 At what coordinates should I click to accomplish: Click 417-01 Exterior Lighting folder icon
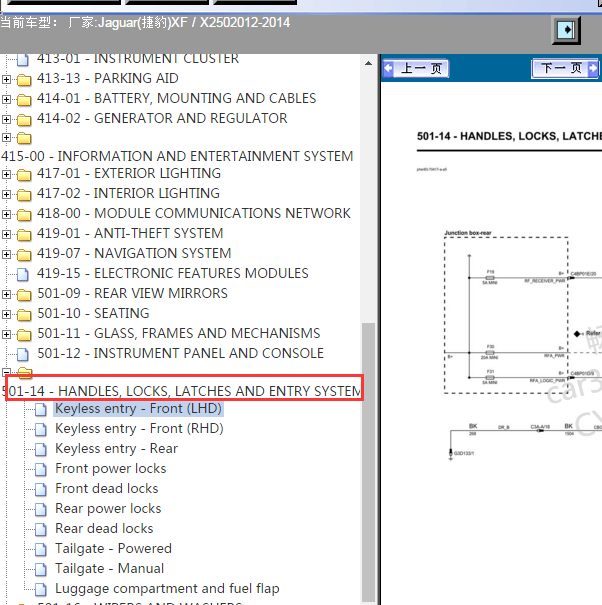point(24,175)
